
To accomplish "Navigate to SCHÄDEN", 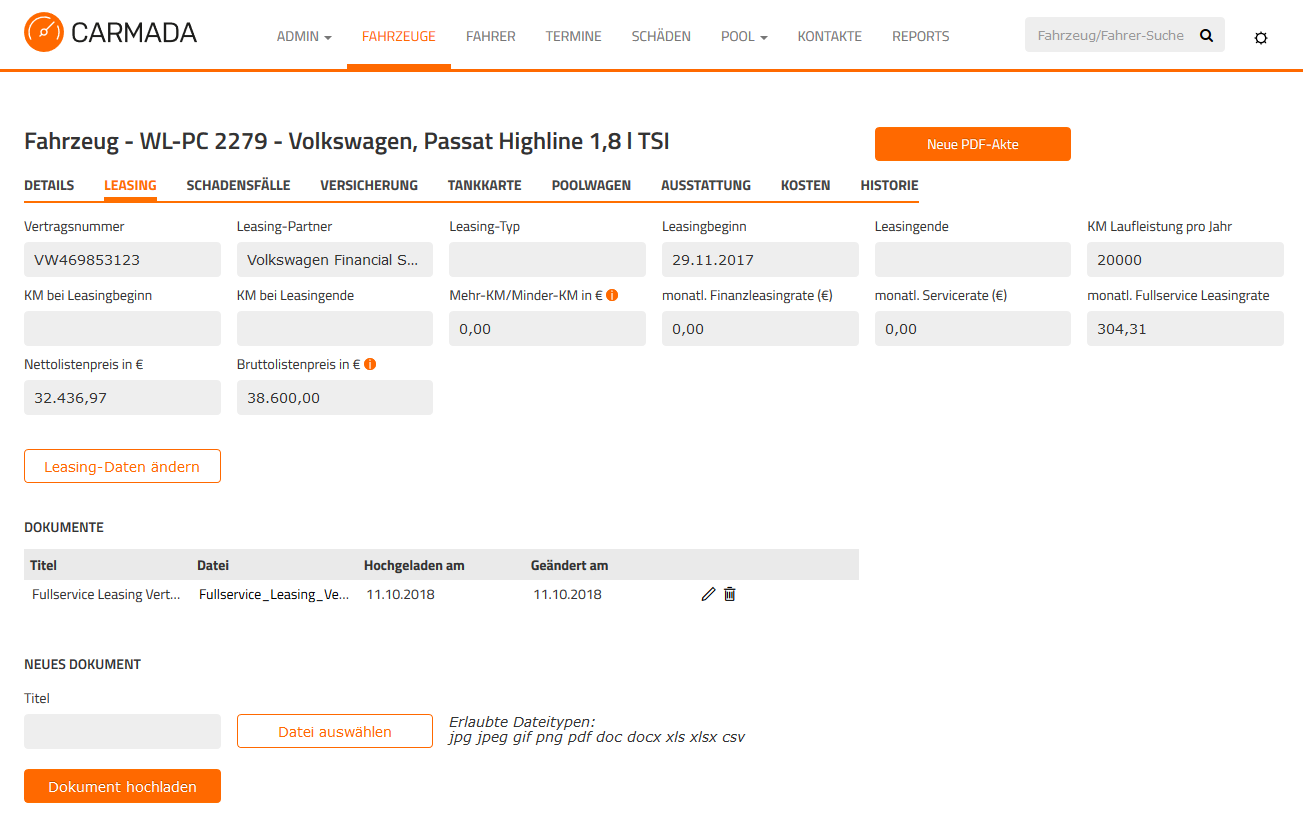I will pyautogui.click(x=661, y=36).
